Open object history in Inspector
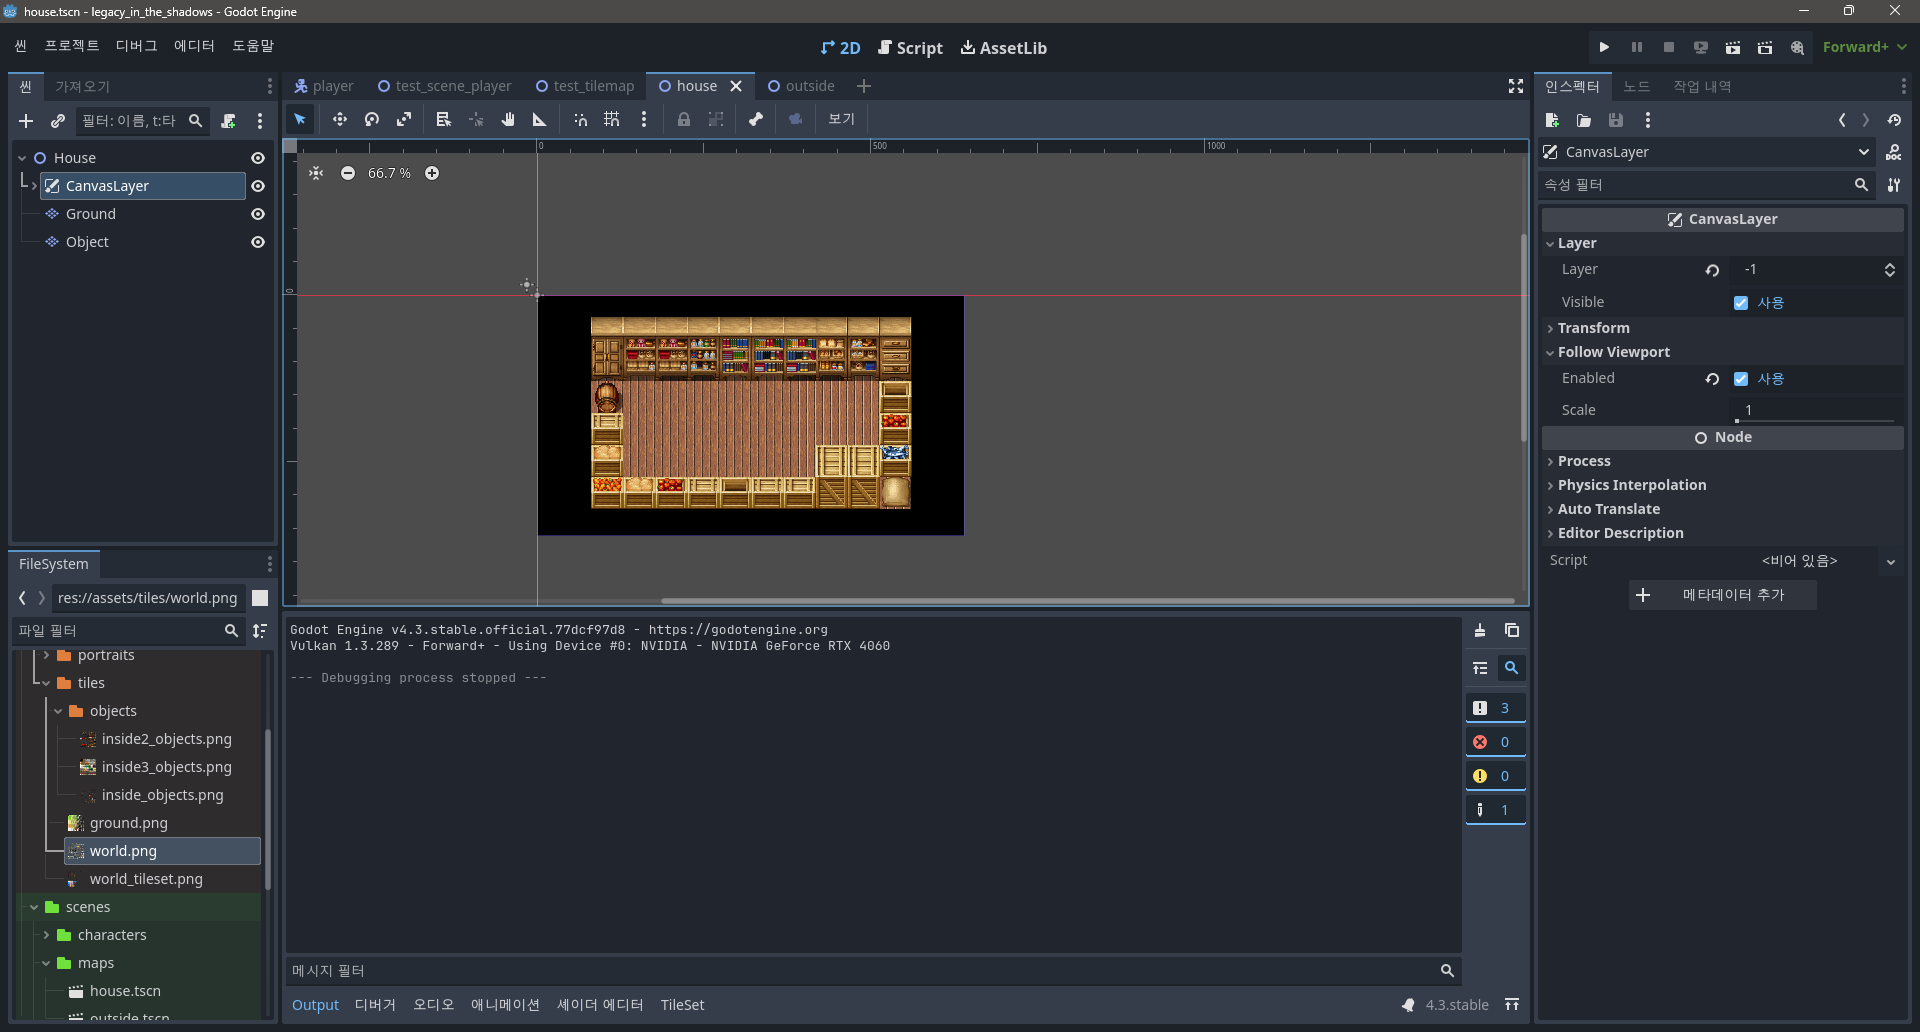1920x1032 pixels. [1894, 120]
